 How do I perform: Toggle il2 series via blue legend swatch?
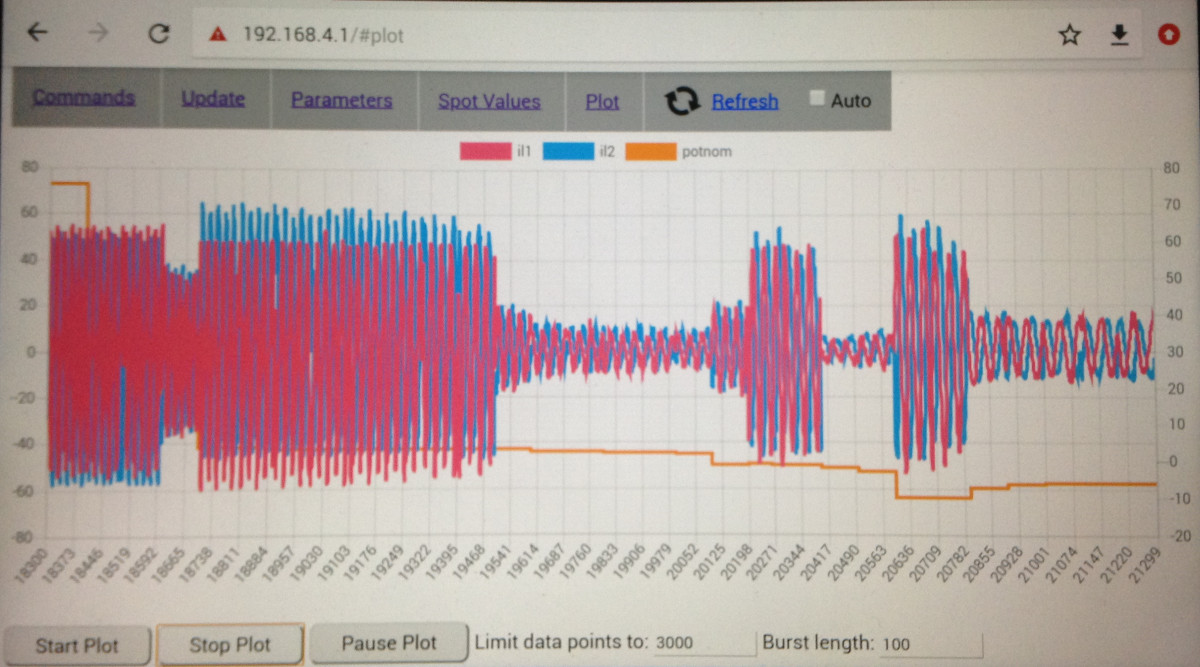(x=568, y=152)
